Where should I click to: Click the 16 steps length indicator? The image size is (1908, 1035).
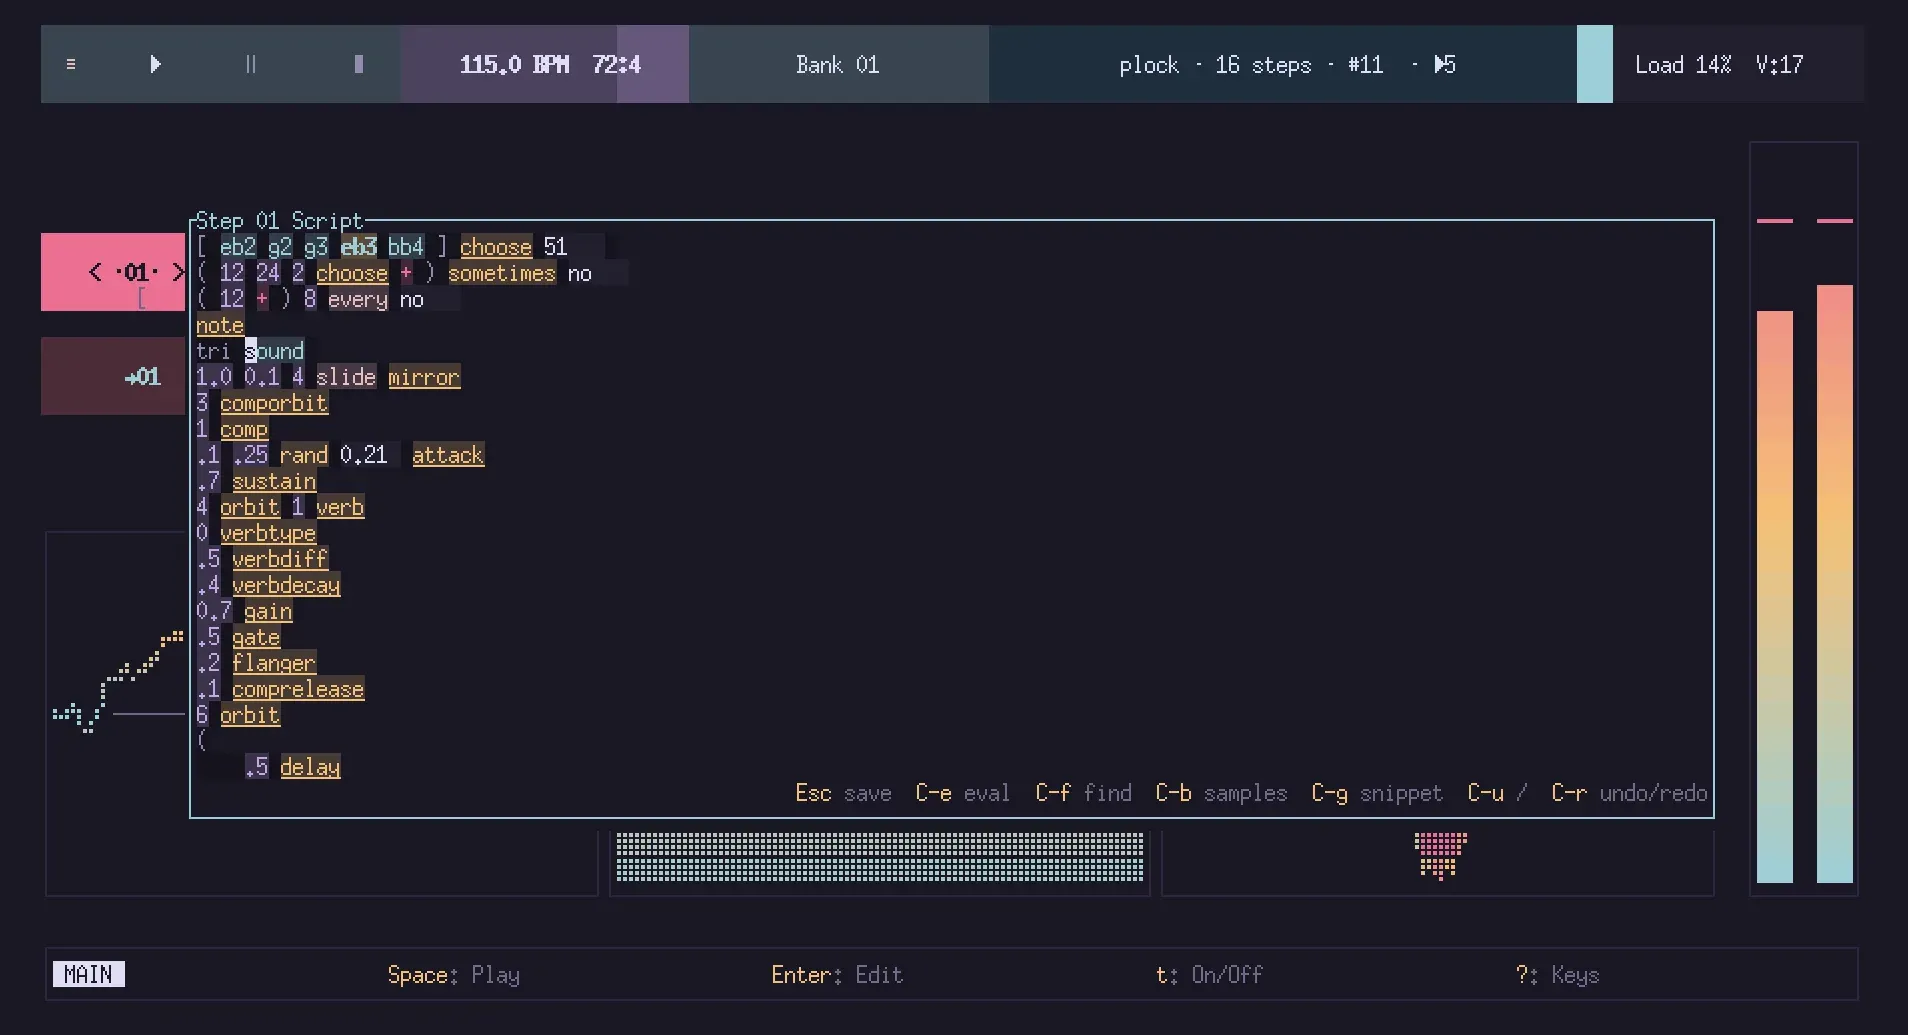pos(1263,66)
